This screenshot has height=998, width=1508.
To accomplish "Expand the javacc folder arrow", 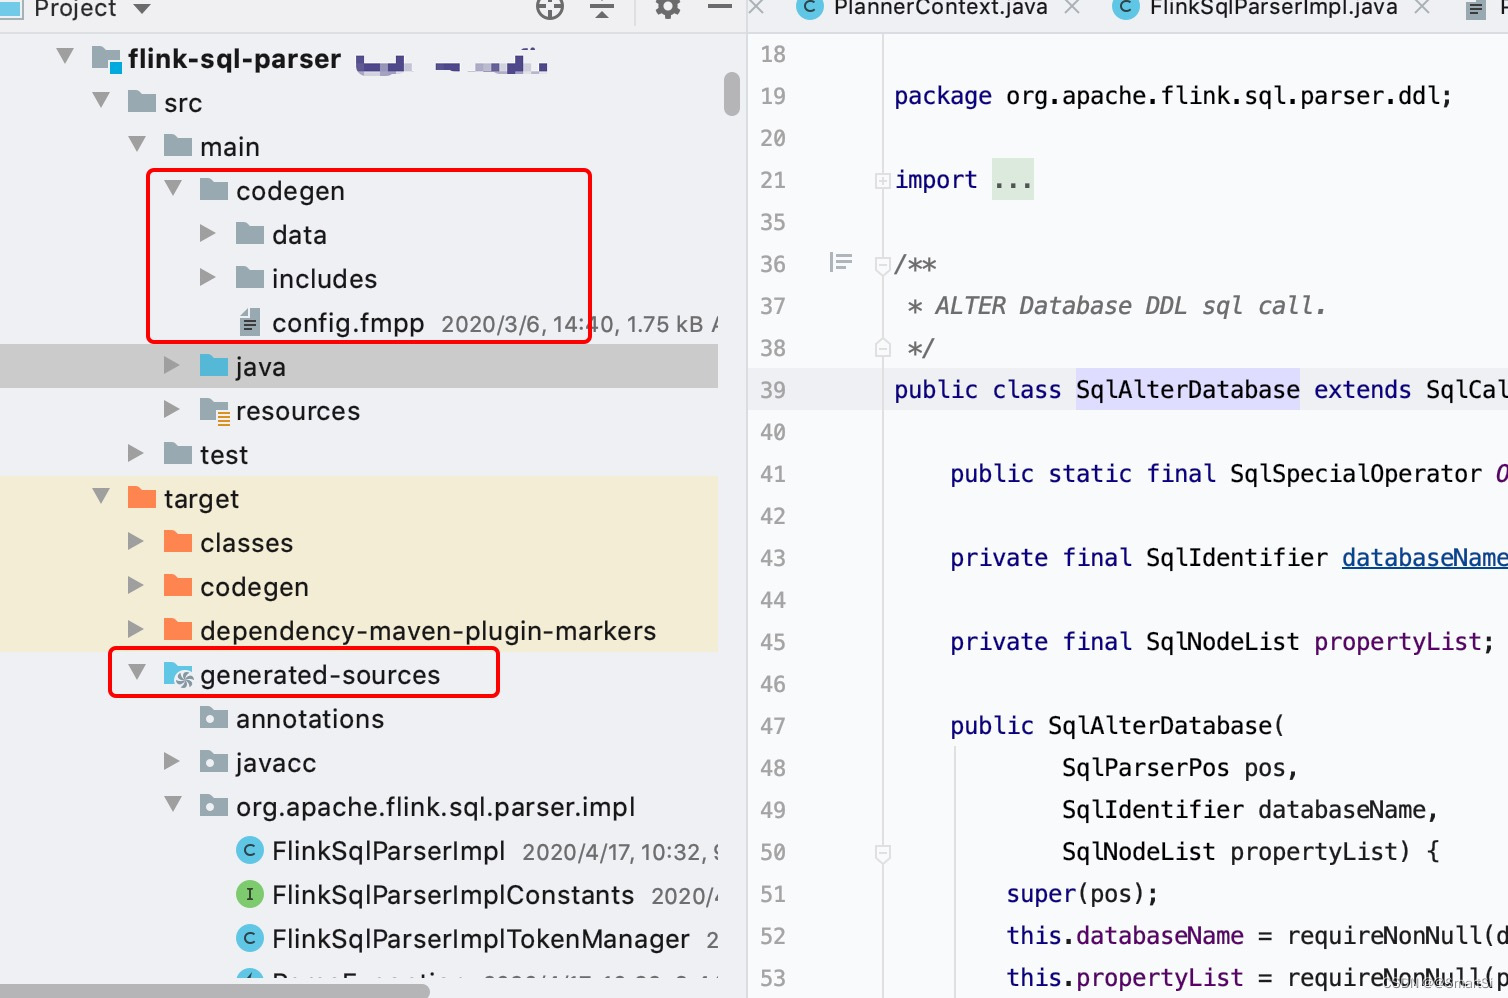I will [x=172, y=761].
